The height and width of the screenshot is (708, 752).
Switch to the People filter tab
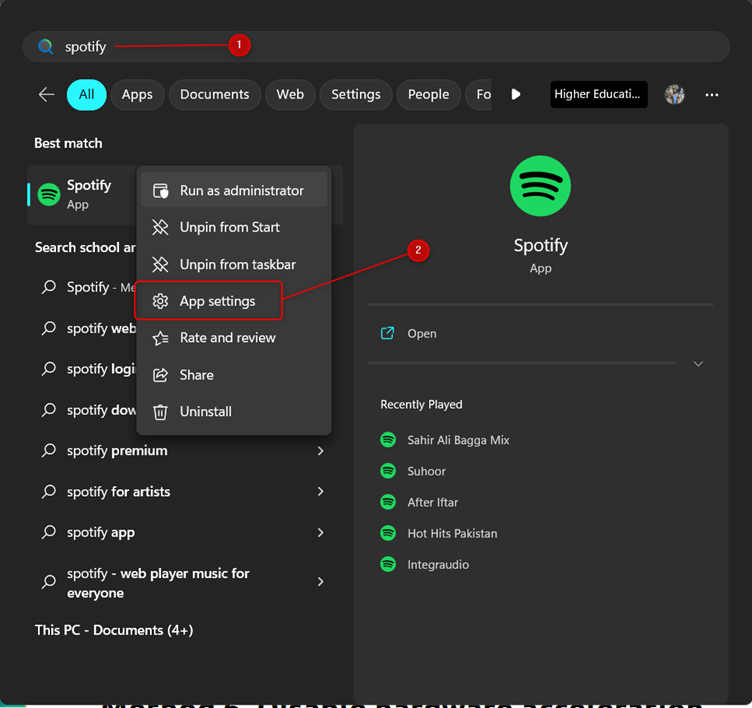[428, 94]
